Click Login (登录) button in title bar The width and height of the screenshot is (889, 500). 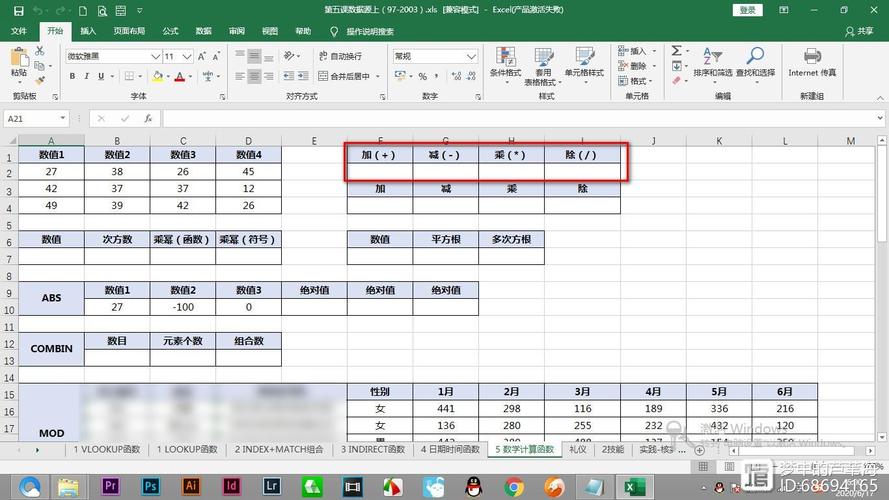748,10
